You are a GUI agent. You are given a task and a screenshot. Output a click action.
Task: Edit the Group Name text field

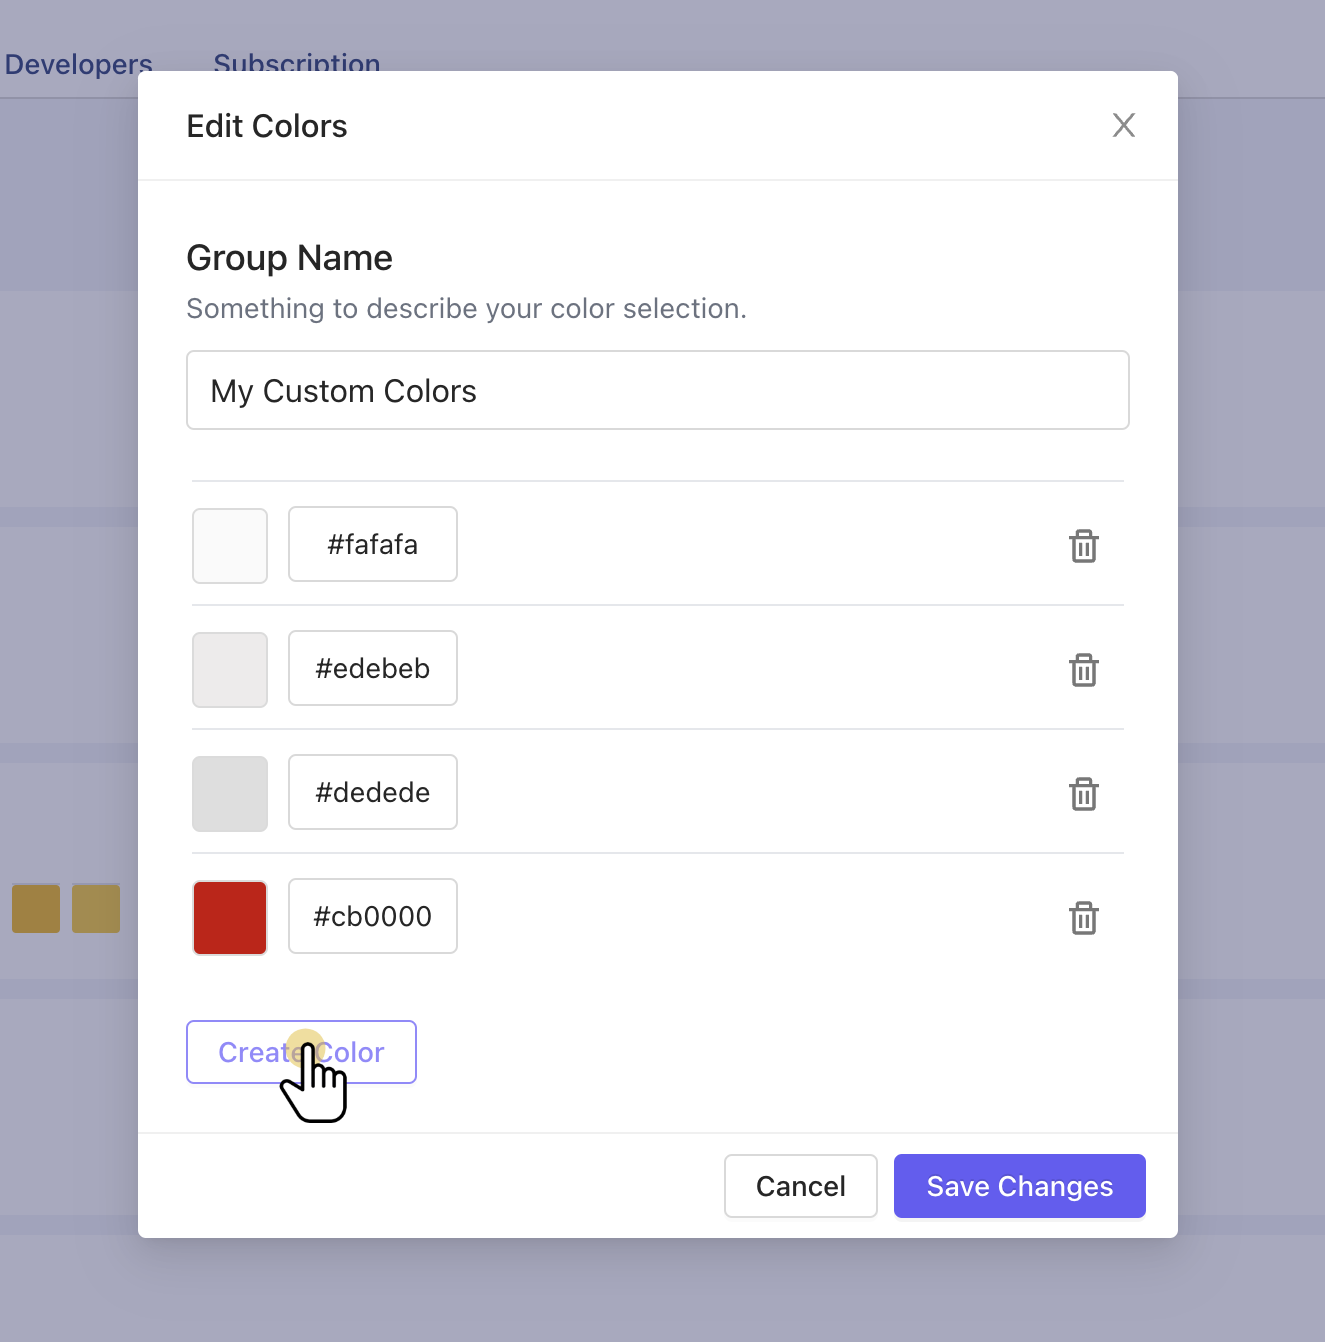(657, 390)
